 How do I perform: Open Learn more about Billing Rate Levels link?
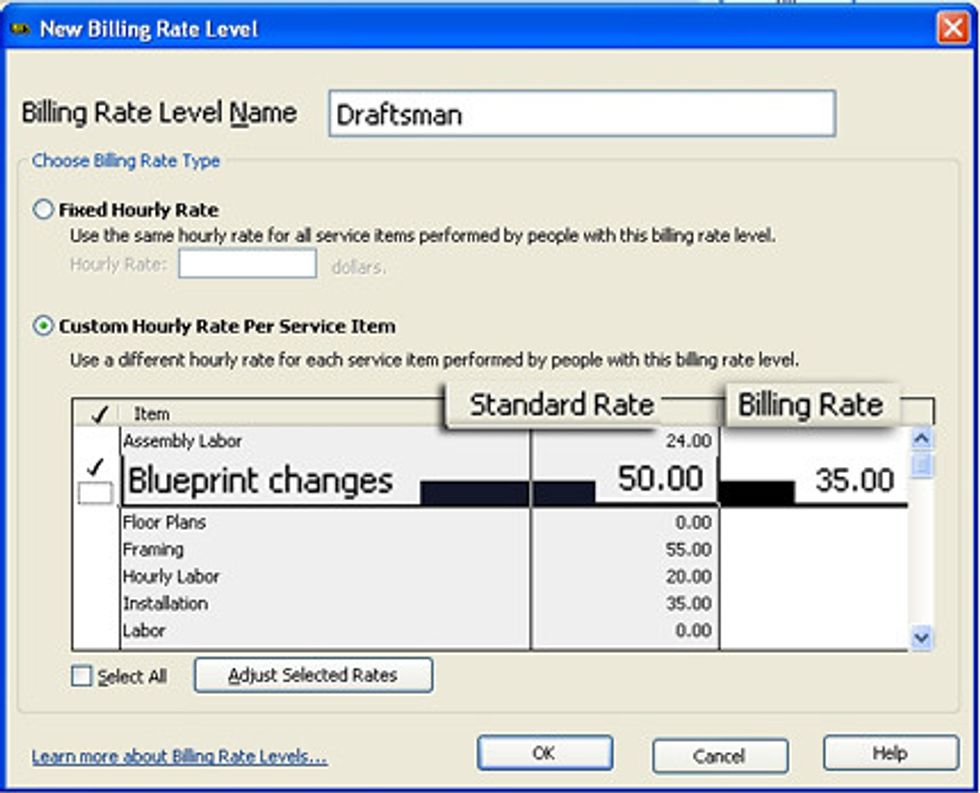(179, 756)
